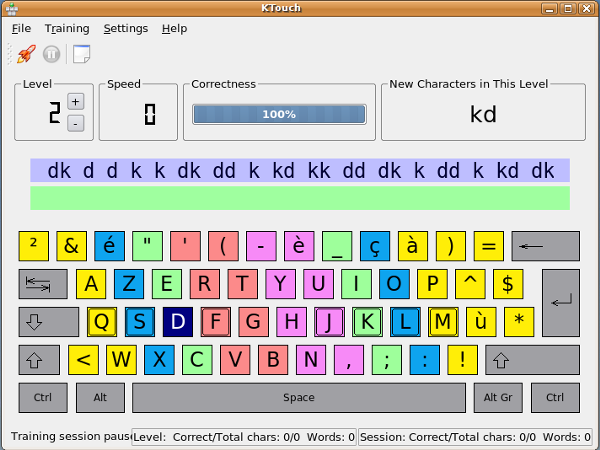Click the yellow à key
The width and height of the screenshot is (600, 450).
(x=413, y=246)
